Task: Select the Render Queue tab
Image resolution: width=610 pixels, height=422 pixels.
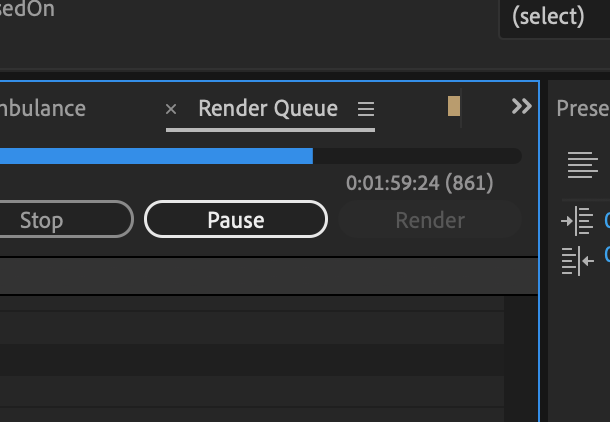Action: click(x=268, y=109)
